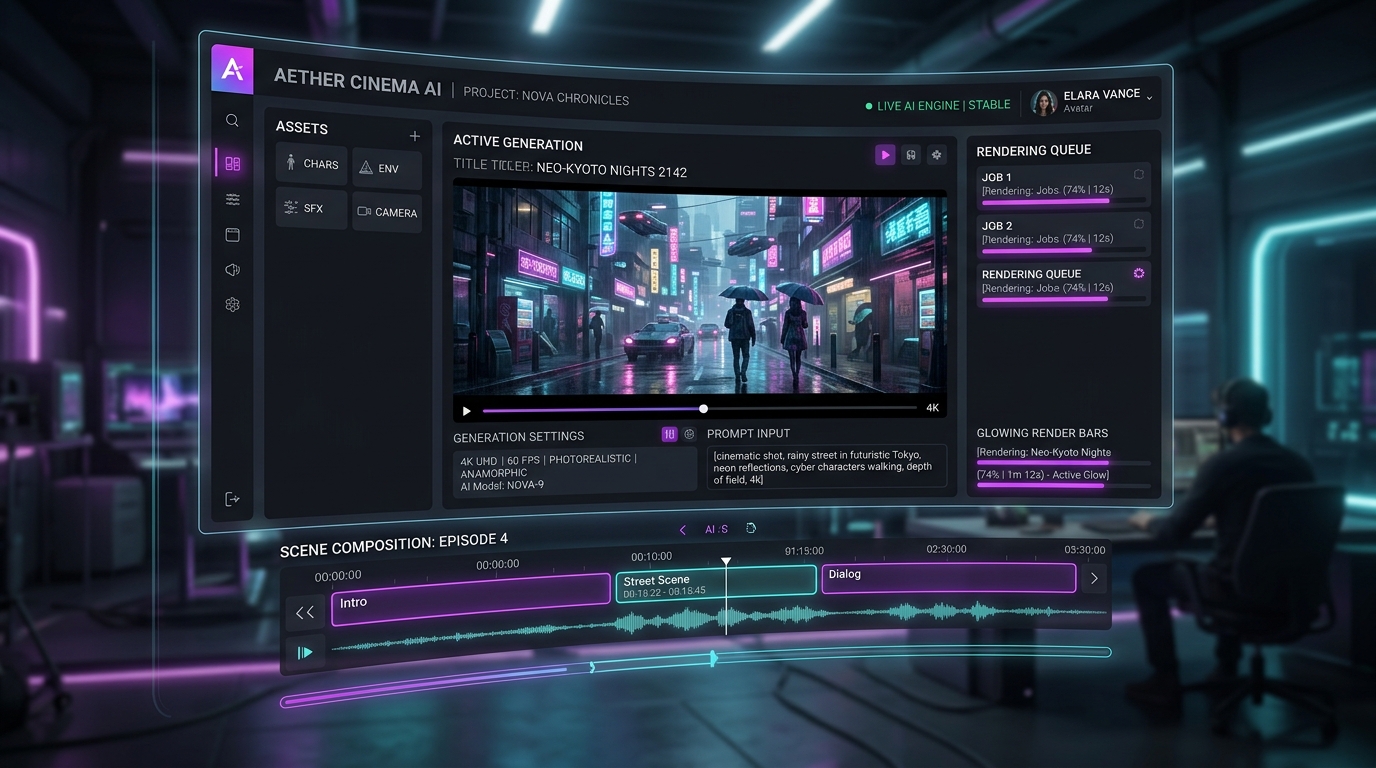Toggle the purple sliders icon in Generation Settings
The height and width of the screenshot is (768, 1376).
[670, 434]
